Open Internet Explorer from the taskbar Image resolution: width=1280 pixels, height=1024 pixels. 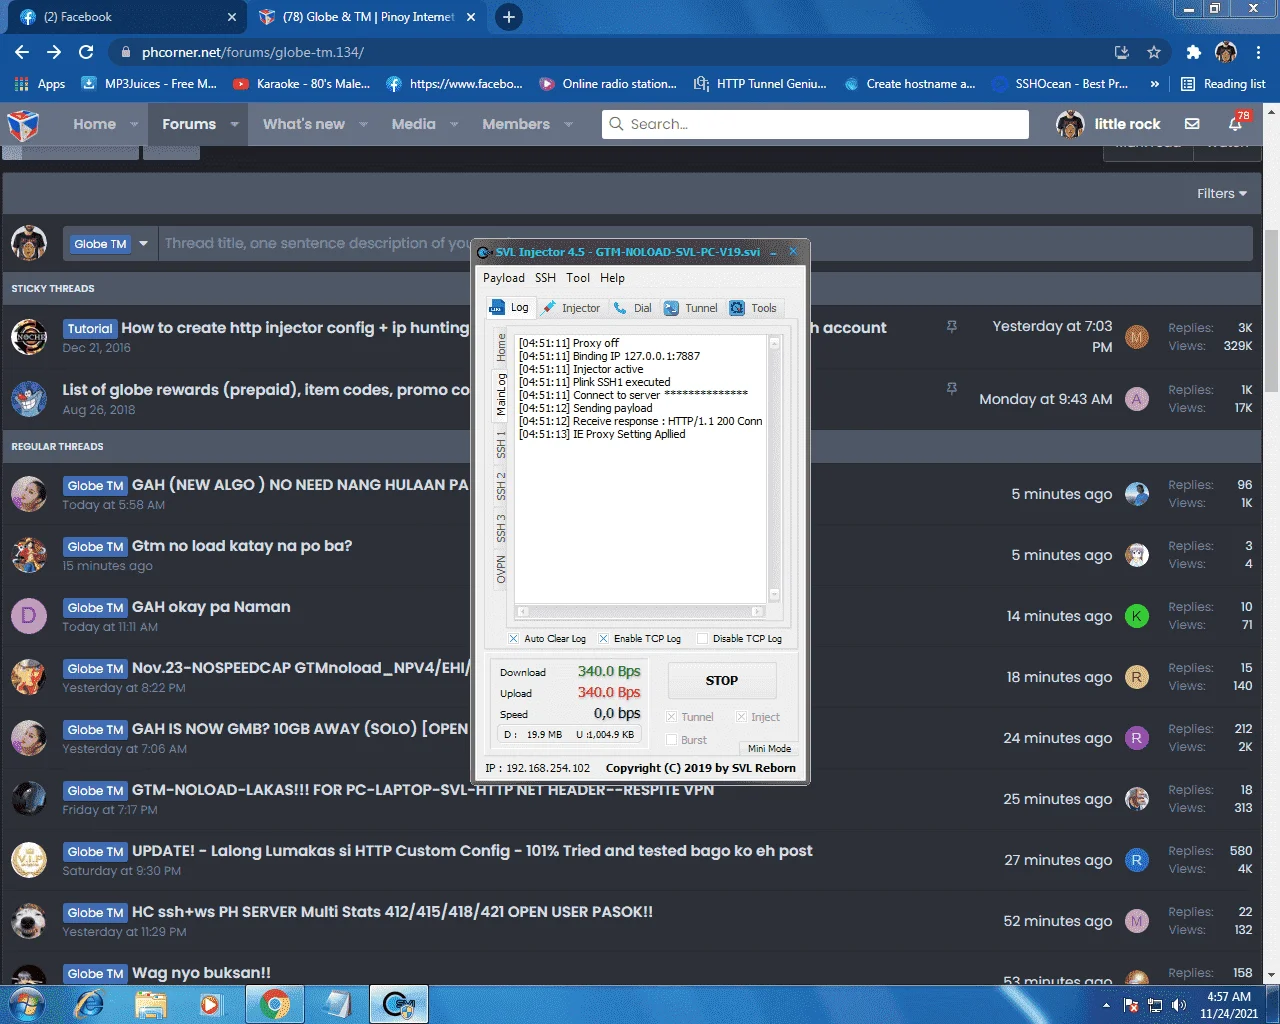89,1004
